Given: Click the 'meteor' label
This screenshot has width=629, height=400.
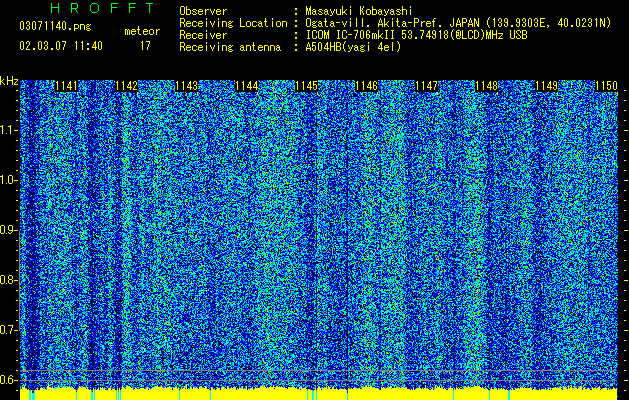Looking at the screenshot, I should click(142, 31).
